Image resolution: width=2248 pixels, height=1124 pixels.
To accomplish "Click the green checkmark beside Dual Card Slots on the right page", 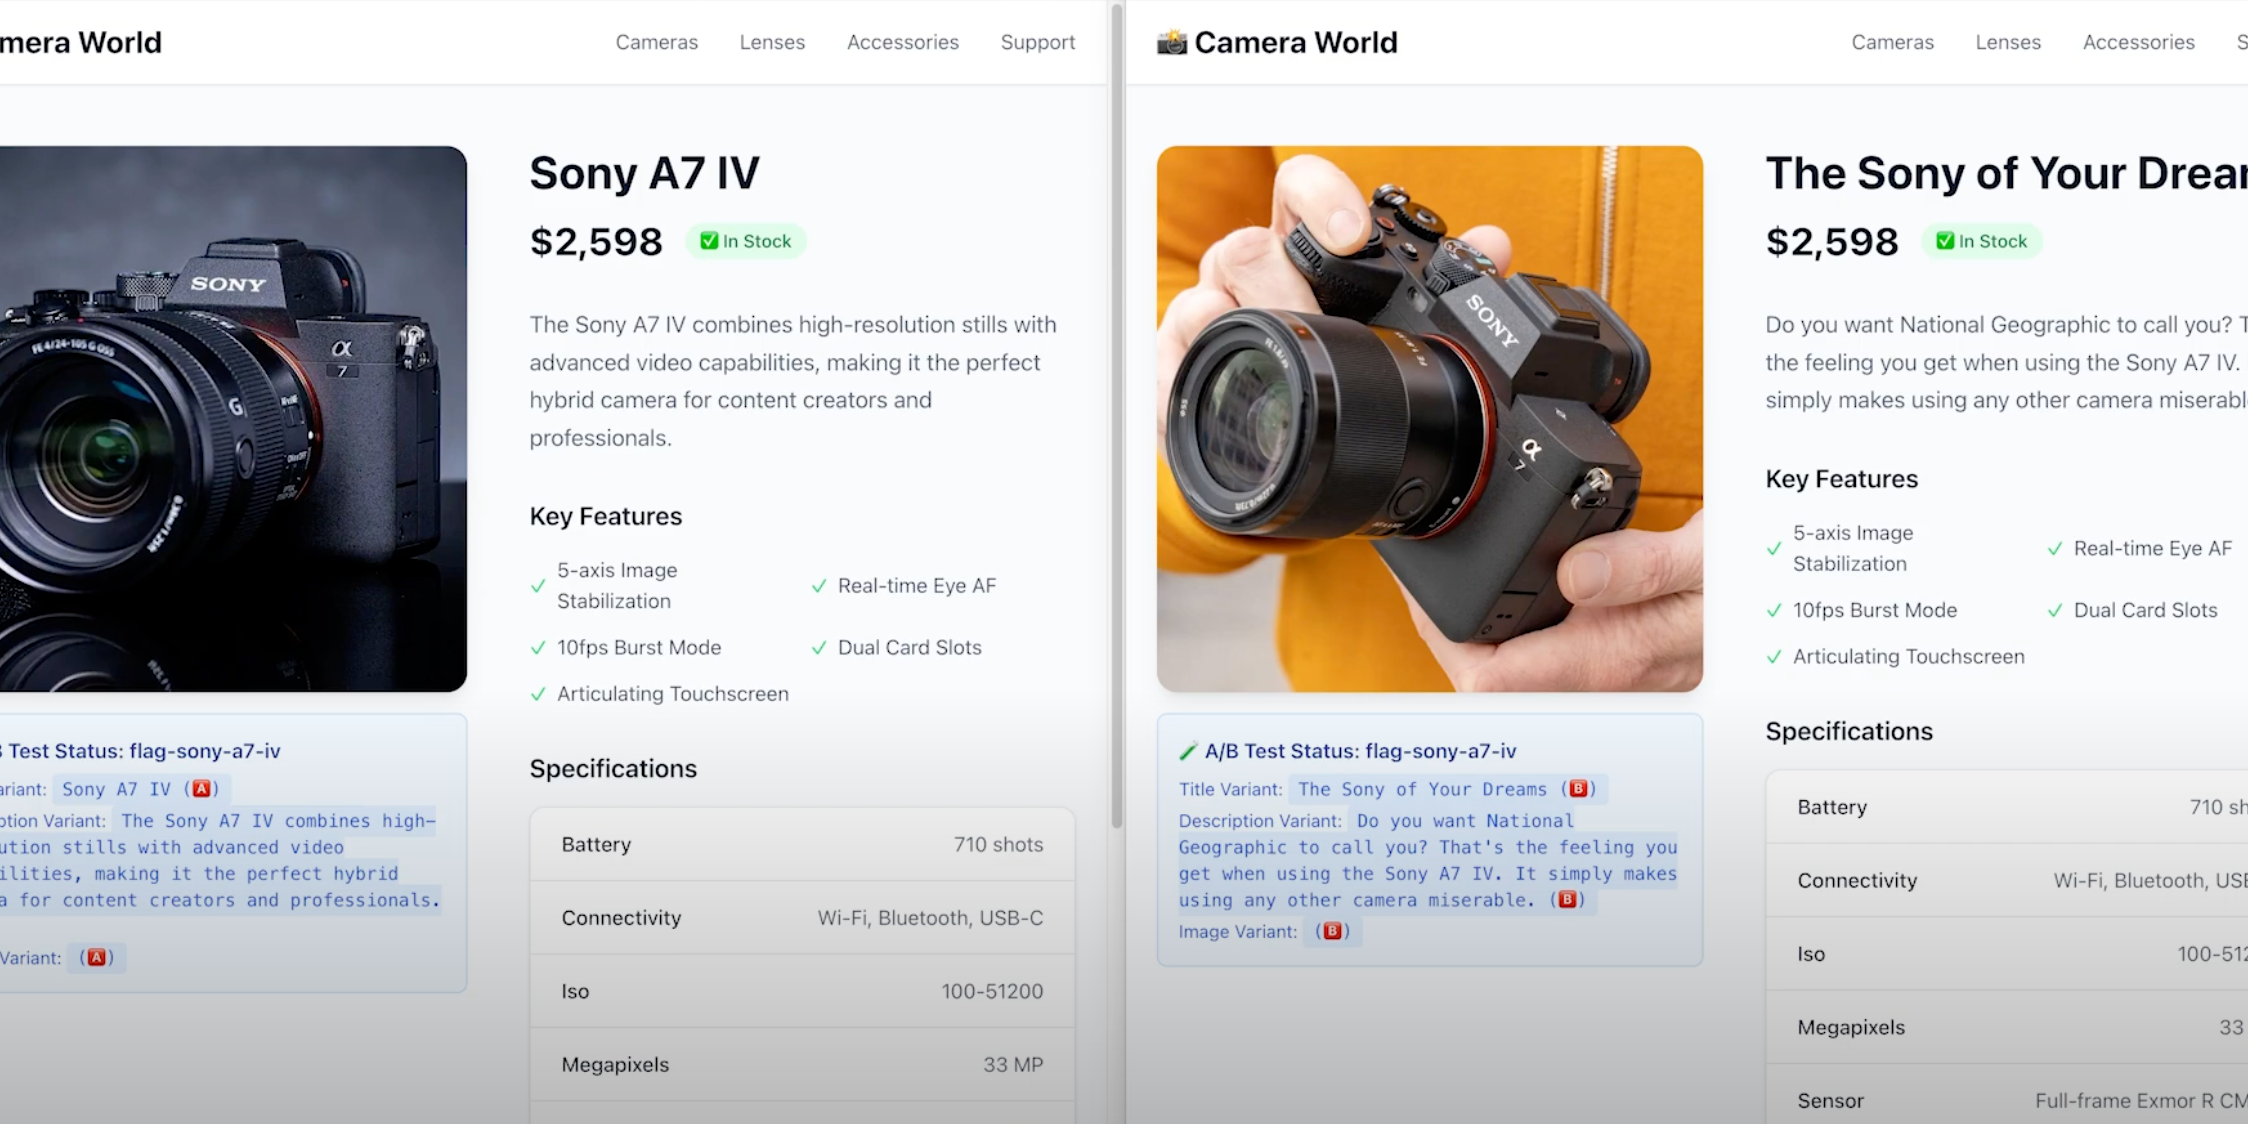I will coord(2055,610).
